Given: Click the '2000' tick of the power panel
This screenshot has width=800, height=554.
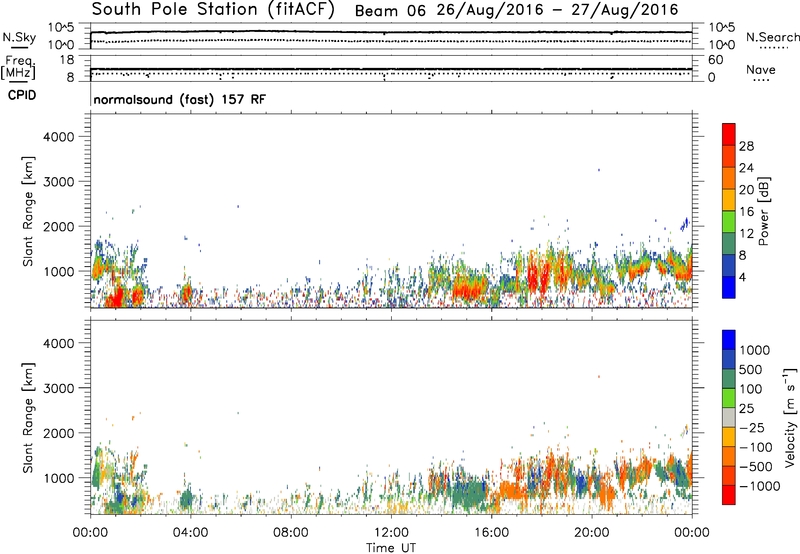Looking at the screenshot, I should click(59, 226).
